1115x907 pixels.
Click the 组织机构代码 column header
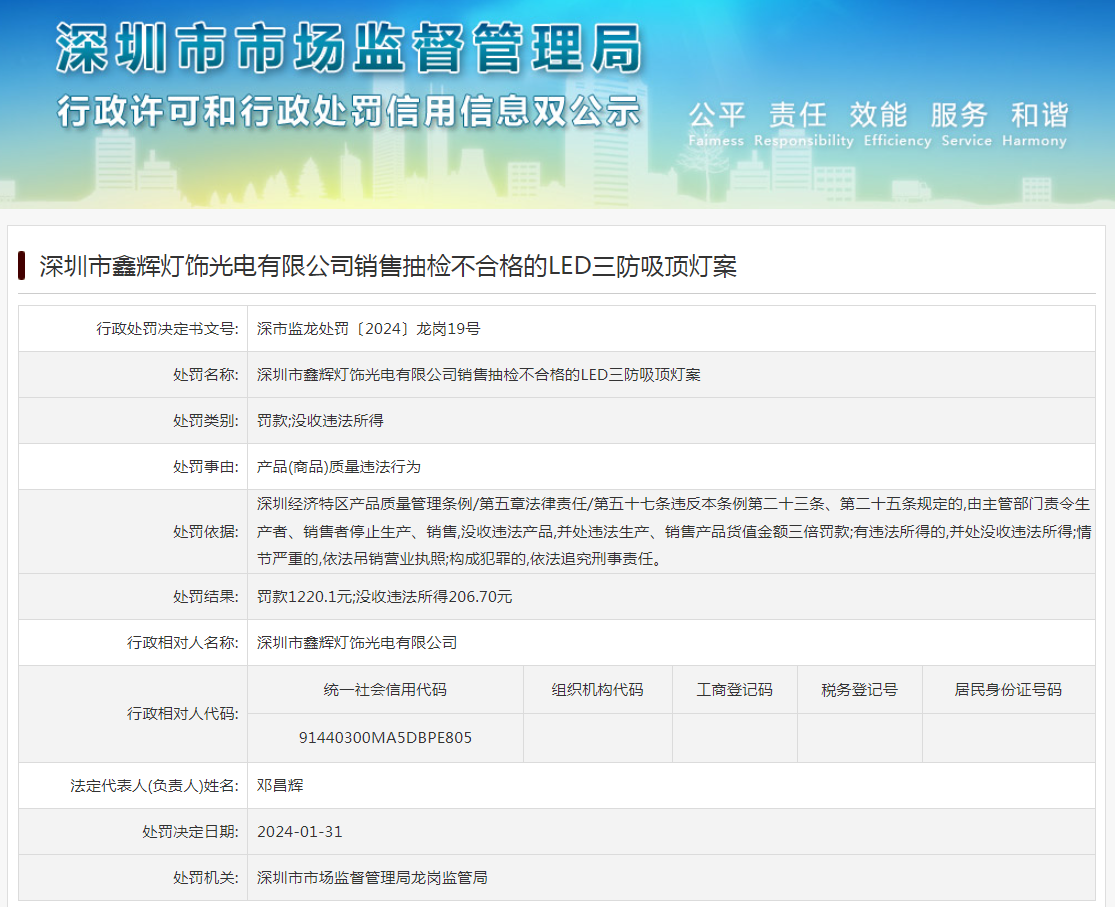[597, 690]
